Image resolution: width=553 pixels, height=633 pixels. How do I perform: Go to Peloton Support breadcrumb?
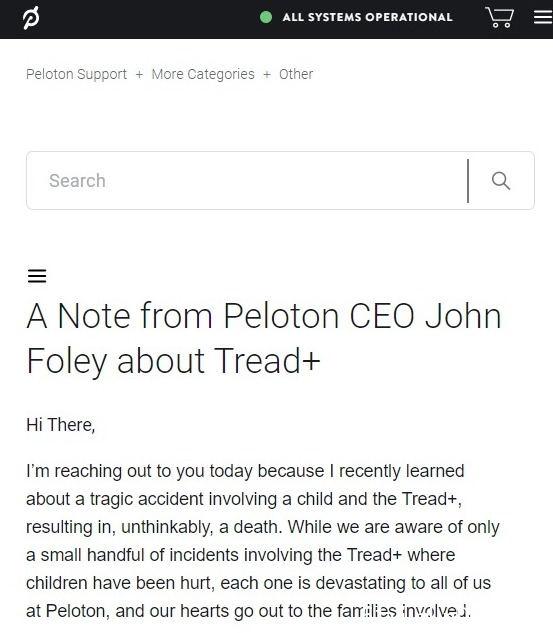pos(76,74)
